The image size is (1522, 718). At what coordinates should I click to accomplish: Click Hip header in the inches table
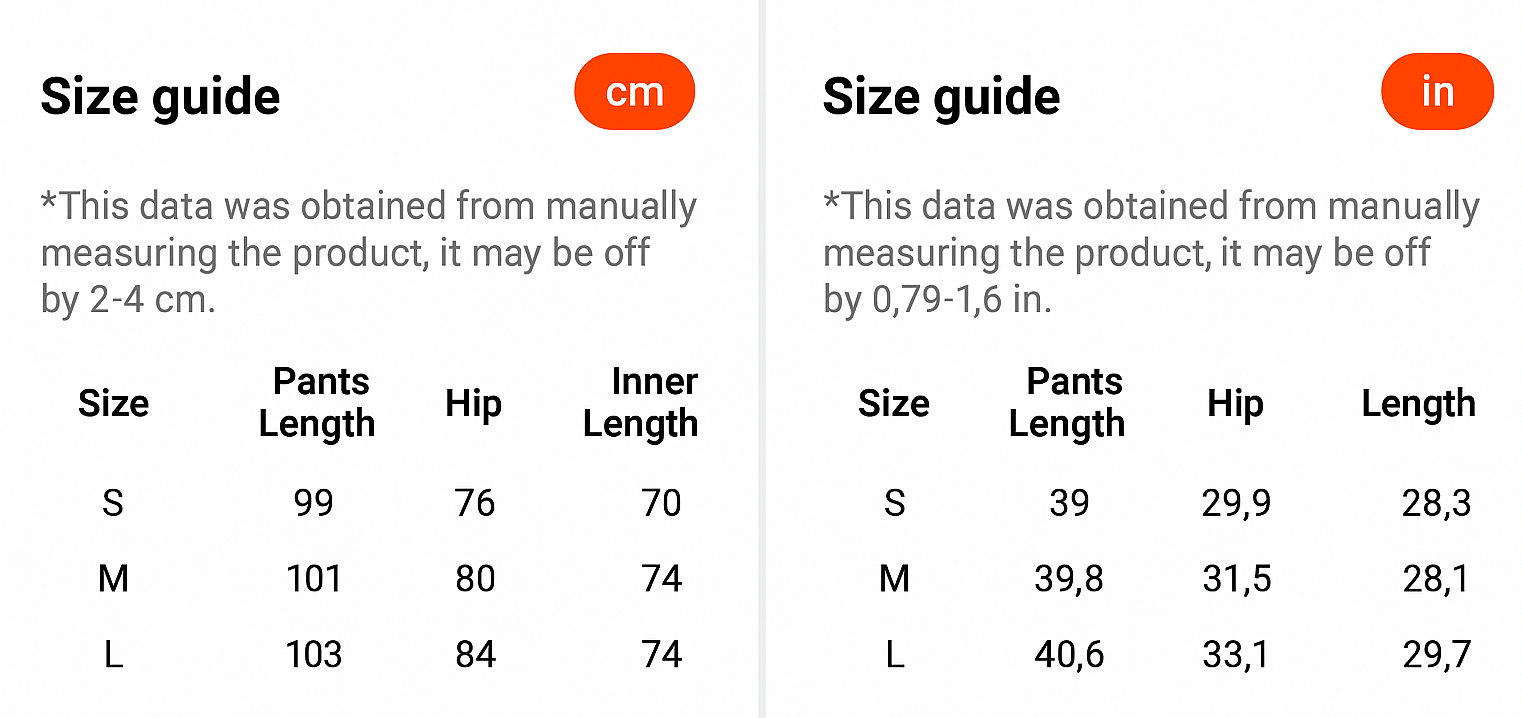(1235, 403)
